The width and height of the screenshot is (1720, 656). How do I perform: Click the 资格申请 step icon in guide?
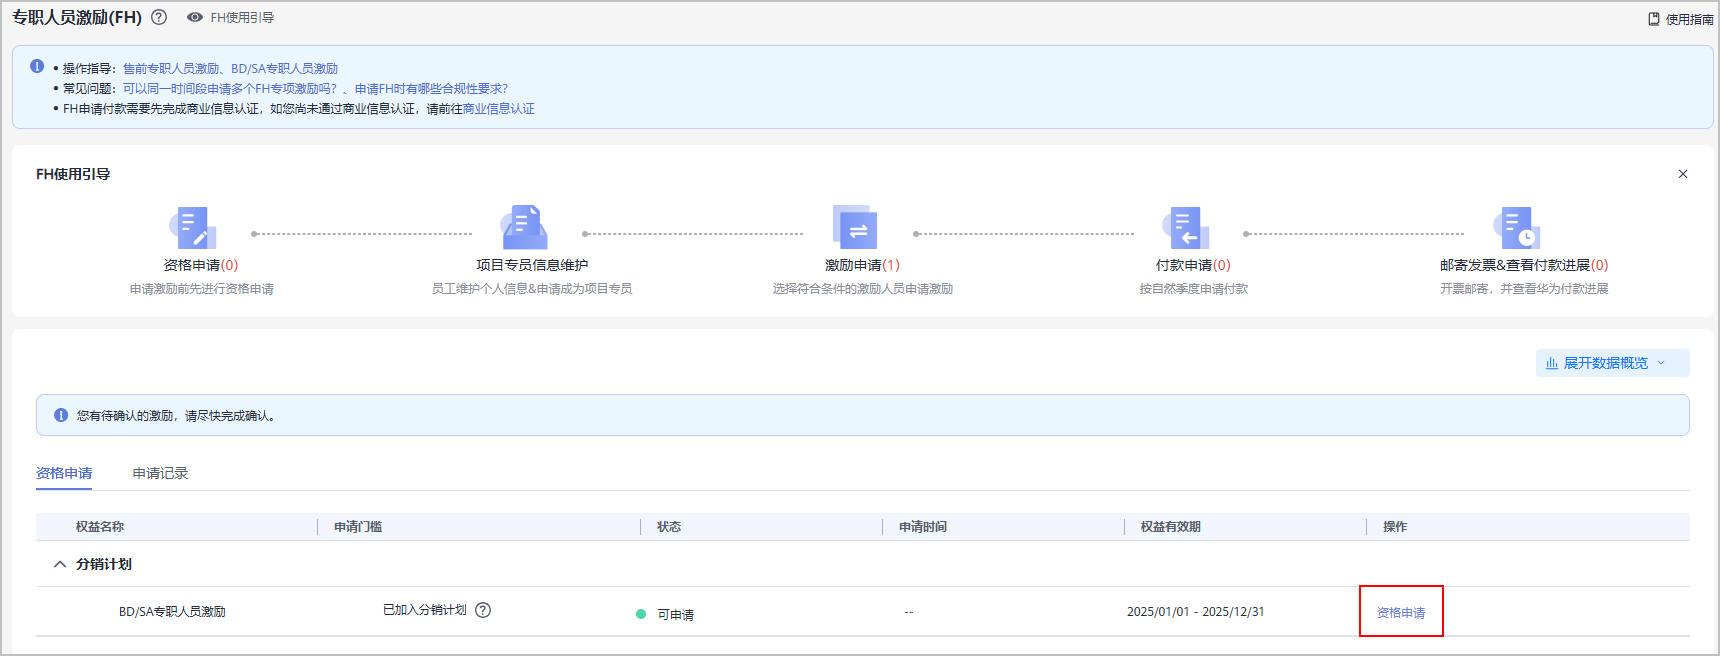[x=193, y=228]
